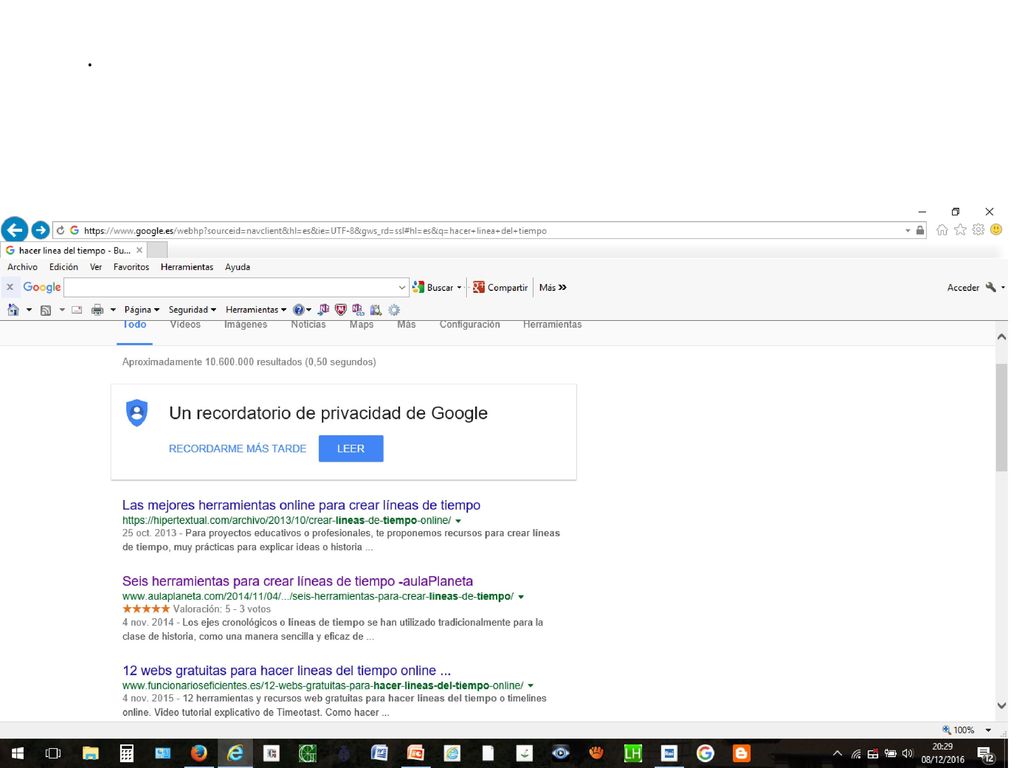Click the Google privacy shield icon
The width and height of the screenshot is (1024, 768).
[x=136, y=413]
